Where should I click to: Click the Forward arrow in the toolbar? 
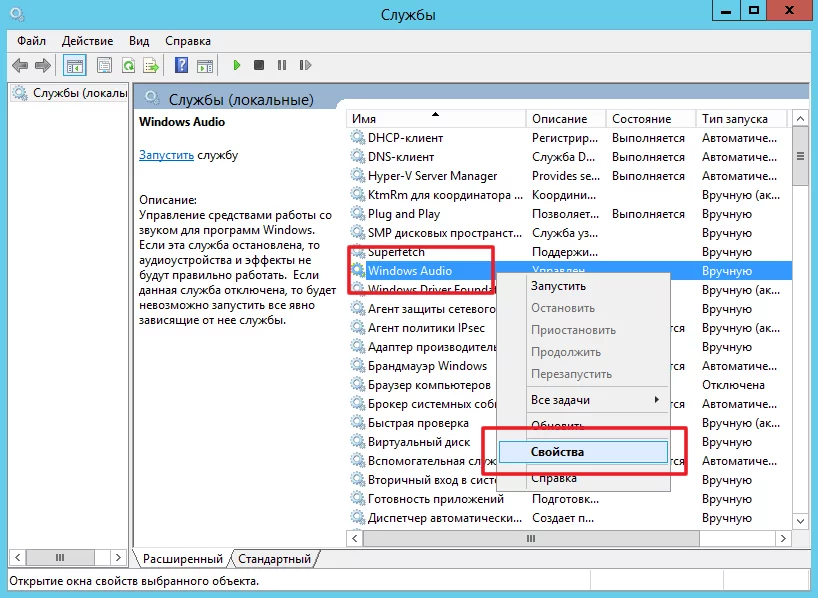(43, 65)
